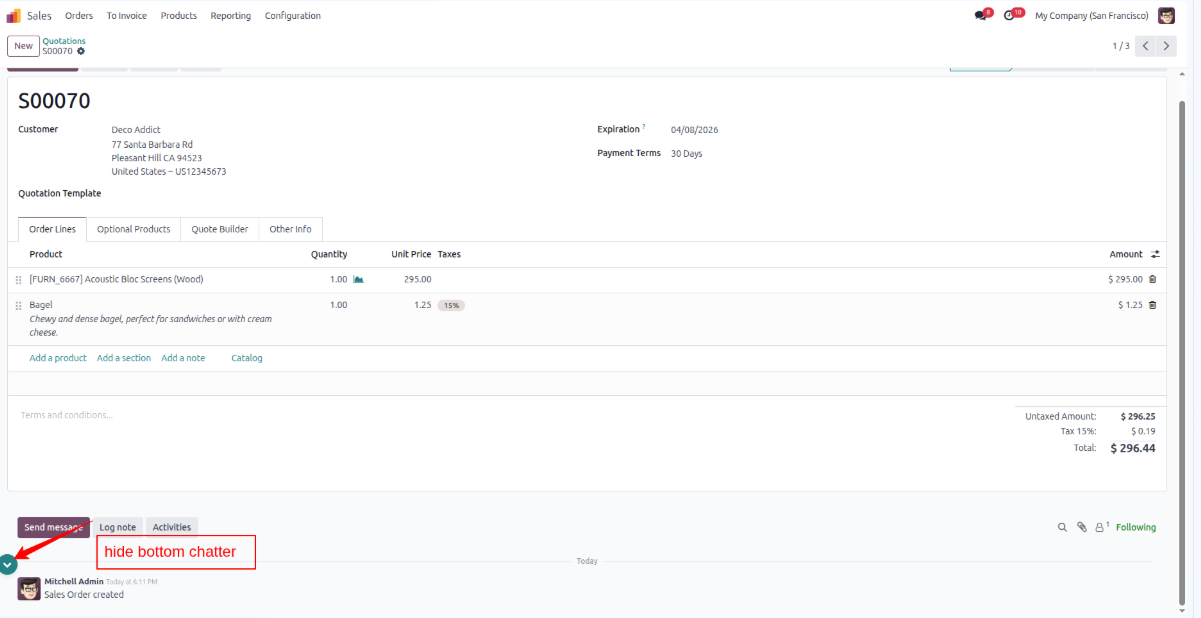Switch to the Optional Products tab
The width and height of the screenshot is (1201, 618).
point(134,229)
